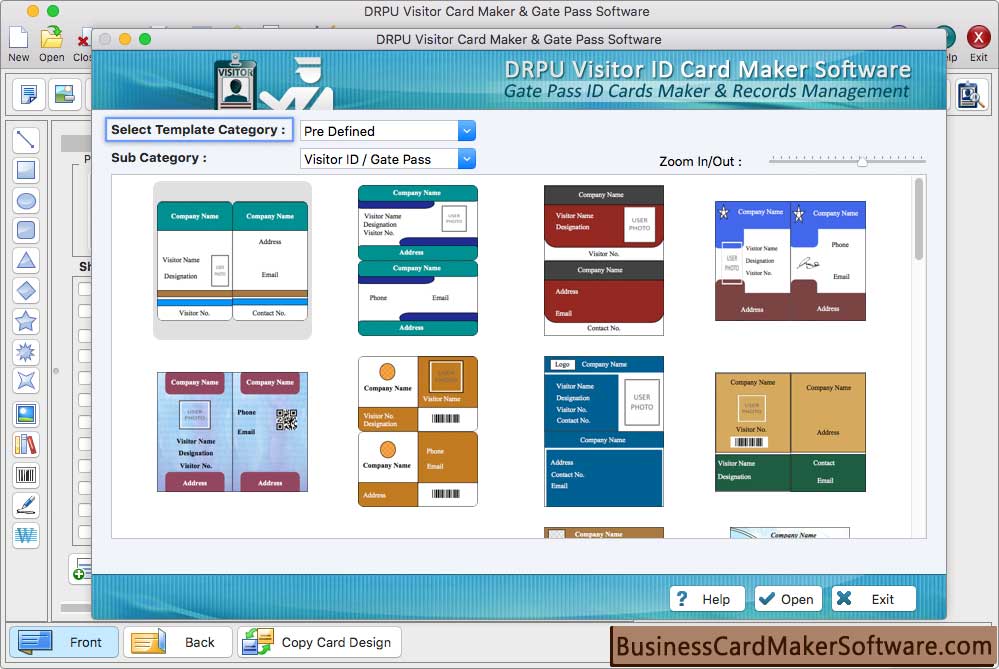Click the Help button in dialog
This screenshot has height=669, width=999.
[x=707, y=599]
